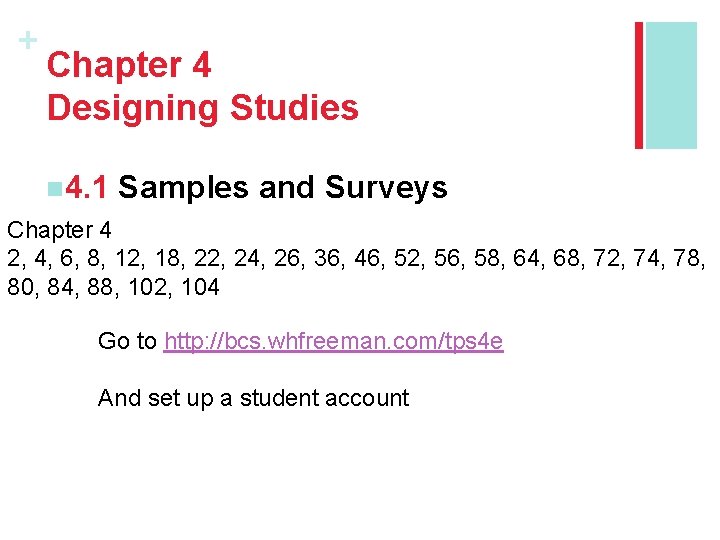
Task: Select the 'Chapter 4' title line
Action: coord(129,66)
